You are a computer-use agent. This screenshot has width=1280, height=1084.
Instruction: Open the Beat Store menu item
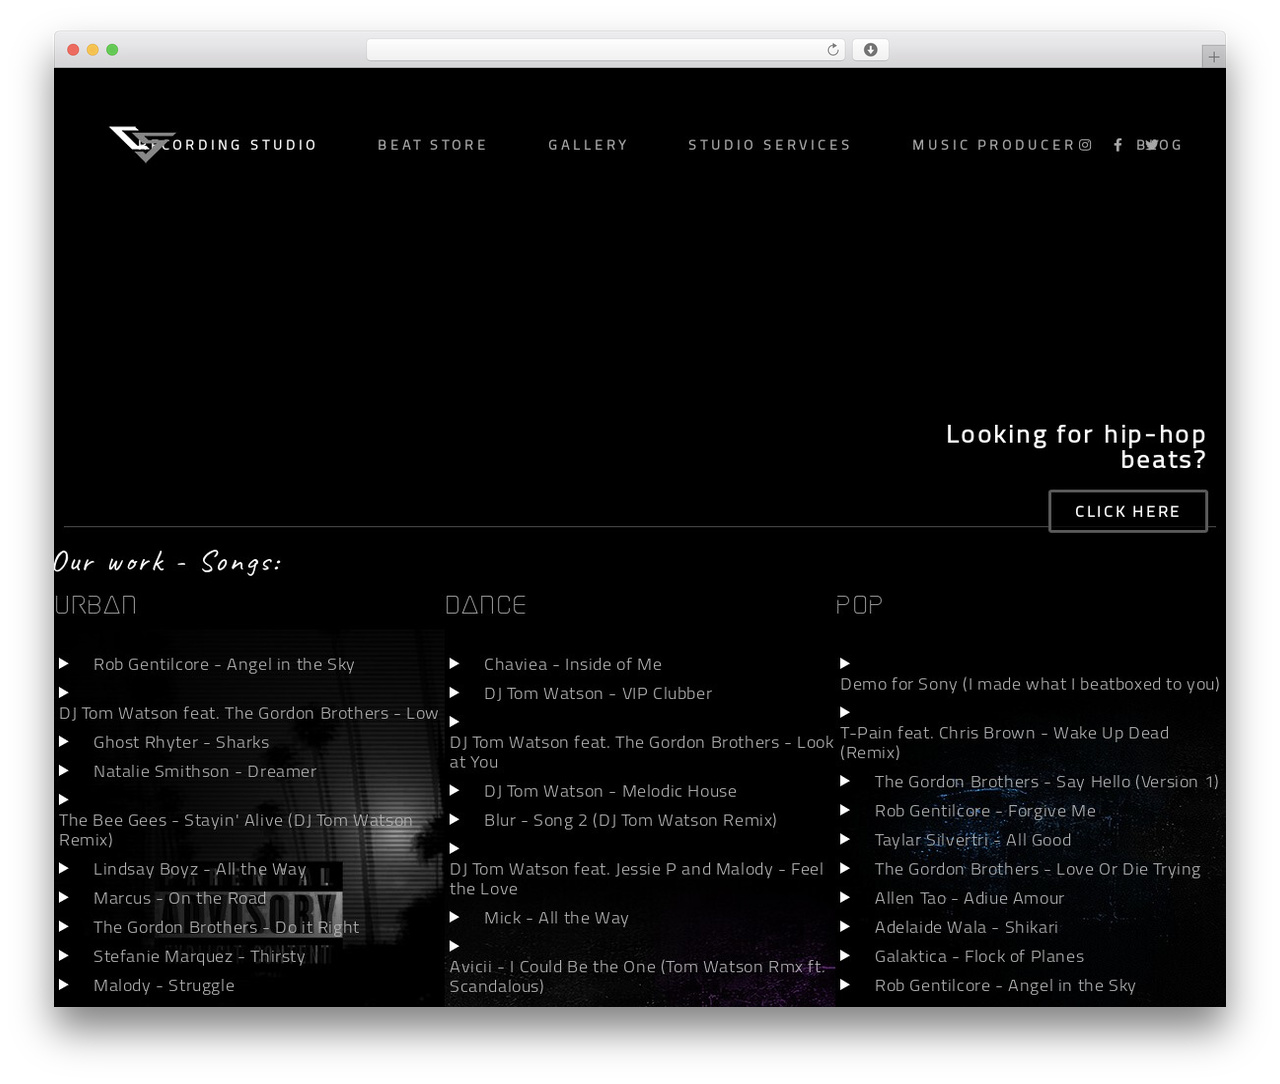click(x=432, y=145)
